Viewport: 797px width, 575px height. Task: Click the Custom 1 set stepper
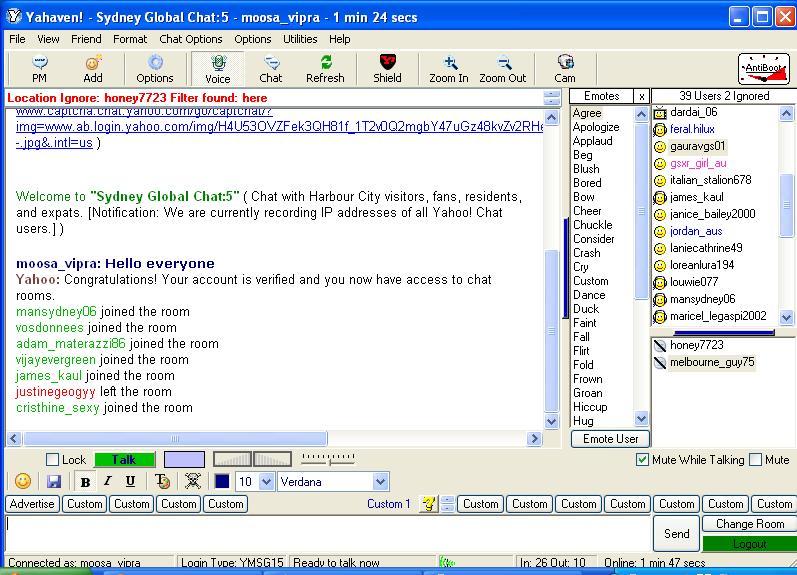tap(447, 504)
